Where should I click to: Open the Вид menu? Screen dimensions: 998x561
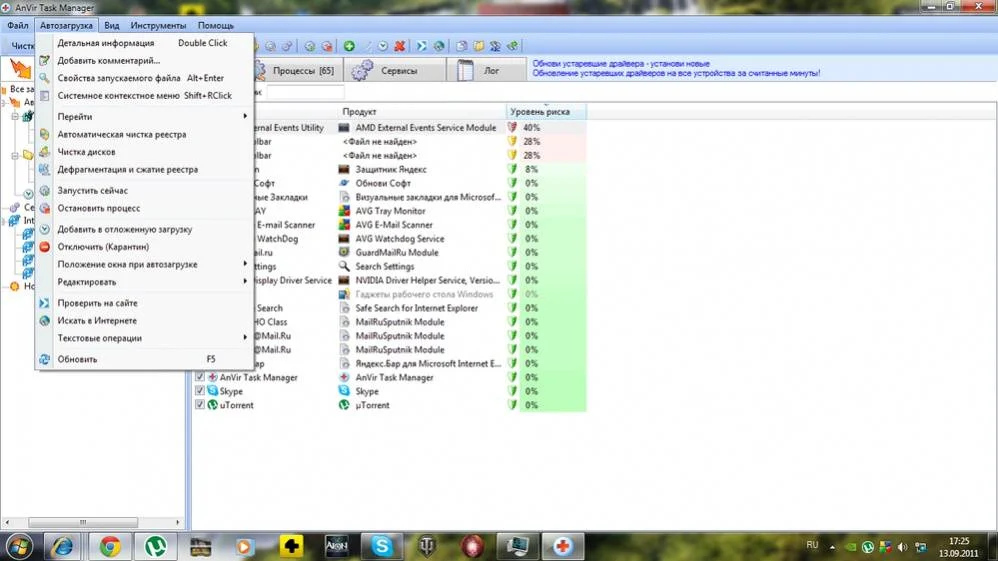coord(111,25)
